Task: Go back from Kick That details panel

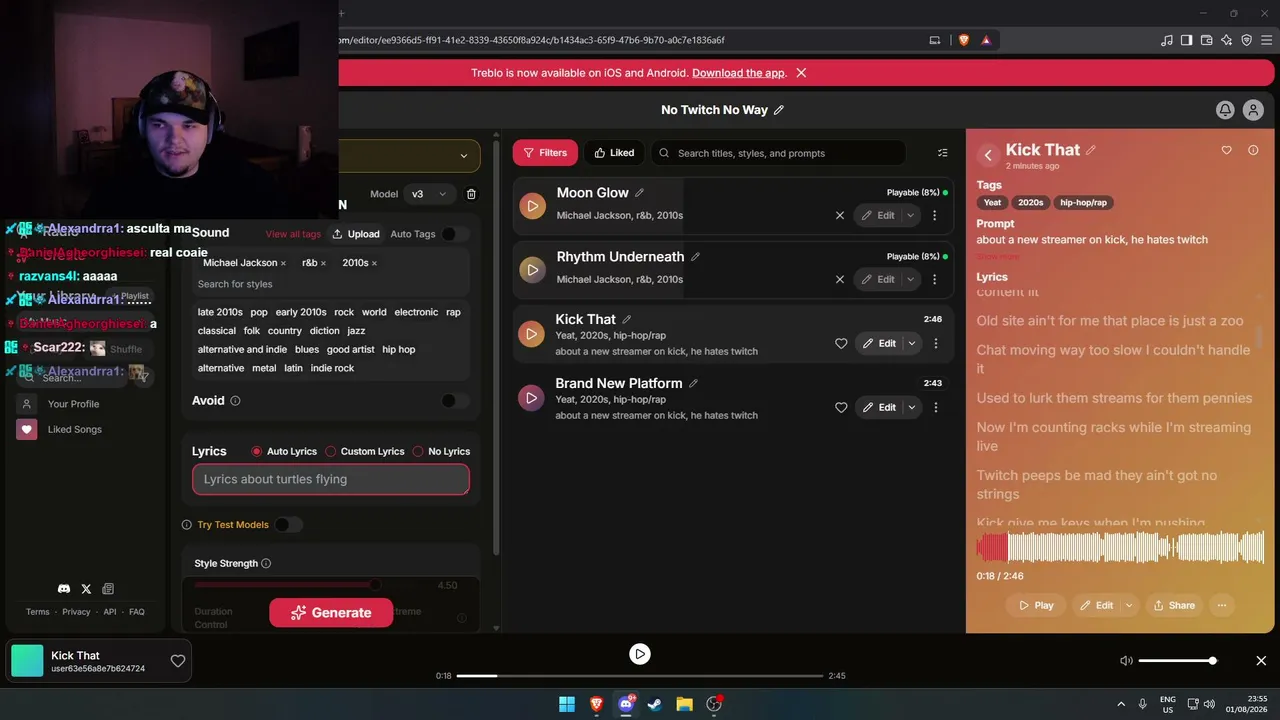Action: tap(988, 155)
